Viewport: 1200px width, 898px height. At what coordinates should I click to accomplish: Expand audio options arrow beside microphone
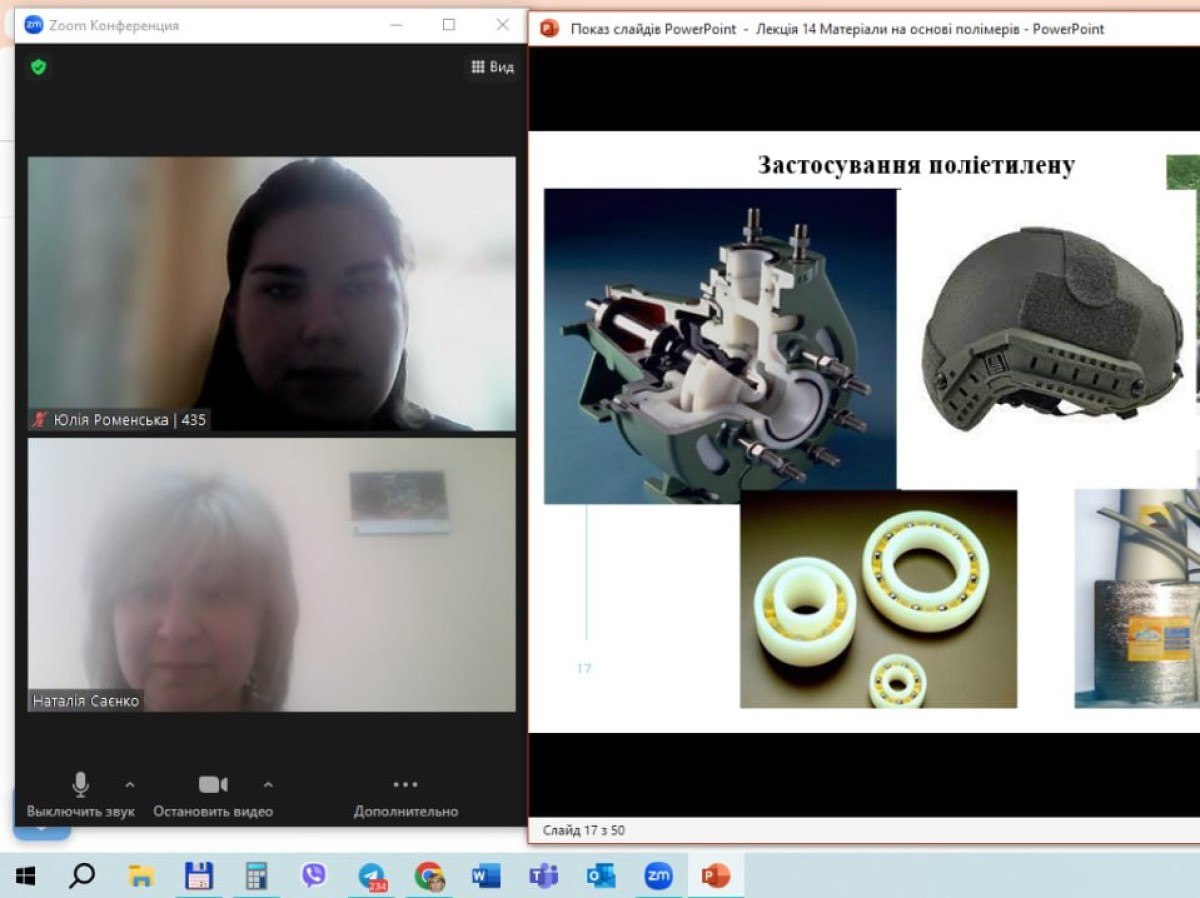[x=129, y=785]
